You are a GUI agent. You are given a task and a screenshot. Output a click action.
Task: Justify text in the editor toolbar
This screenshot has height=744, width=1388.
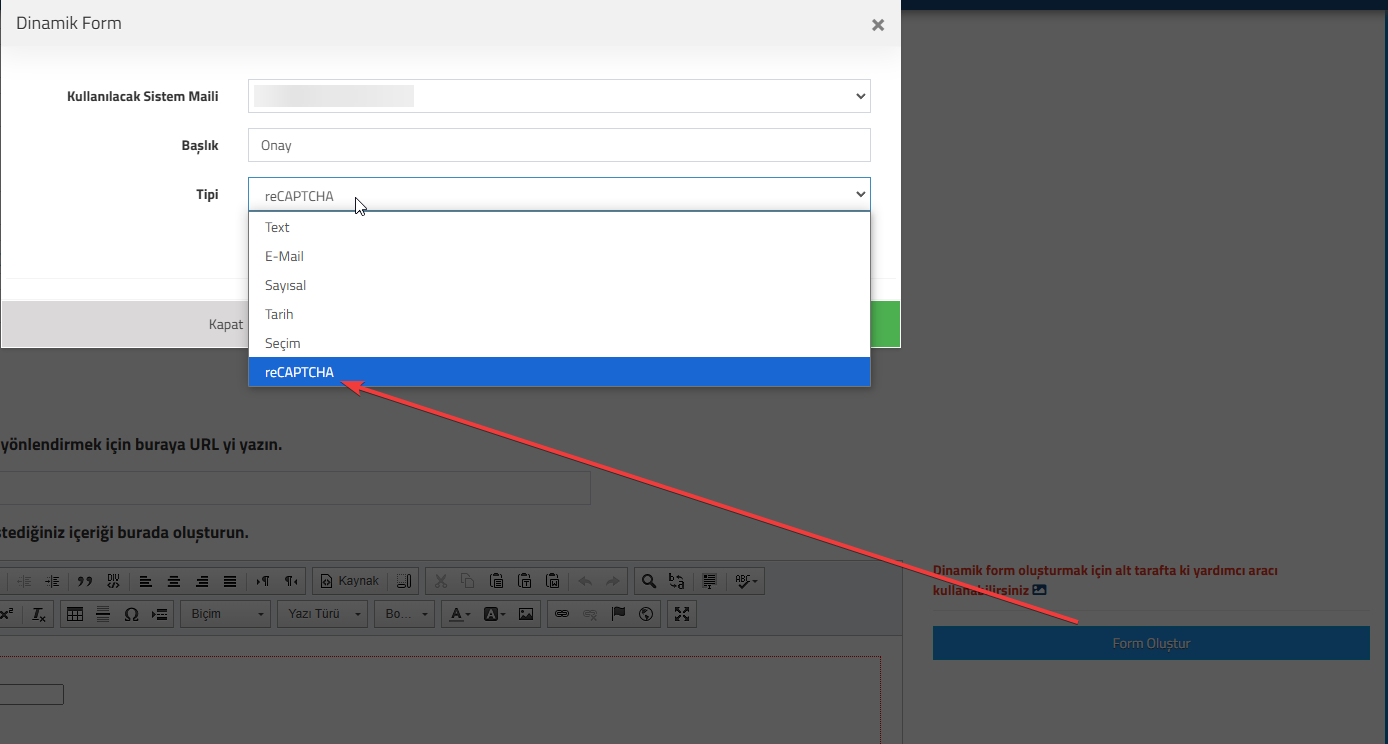coord(230,581)
